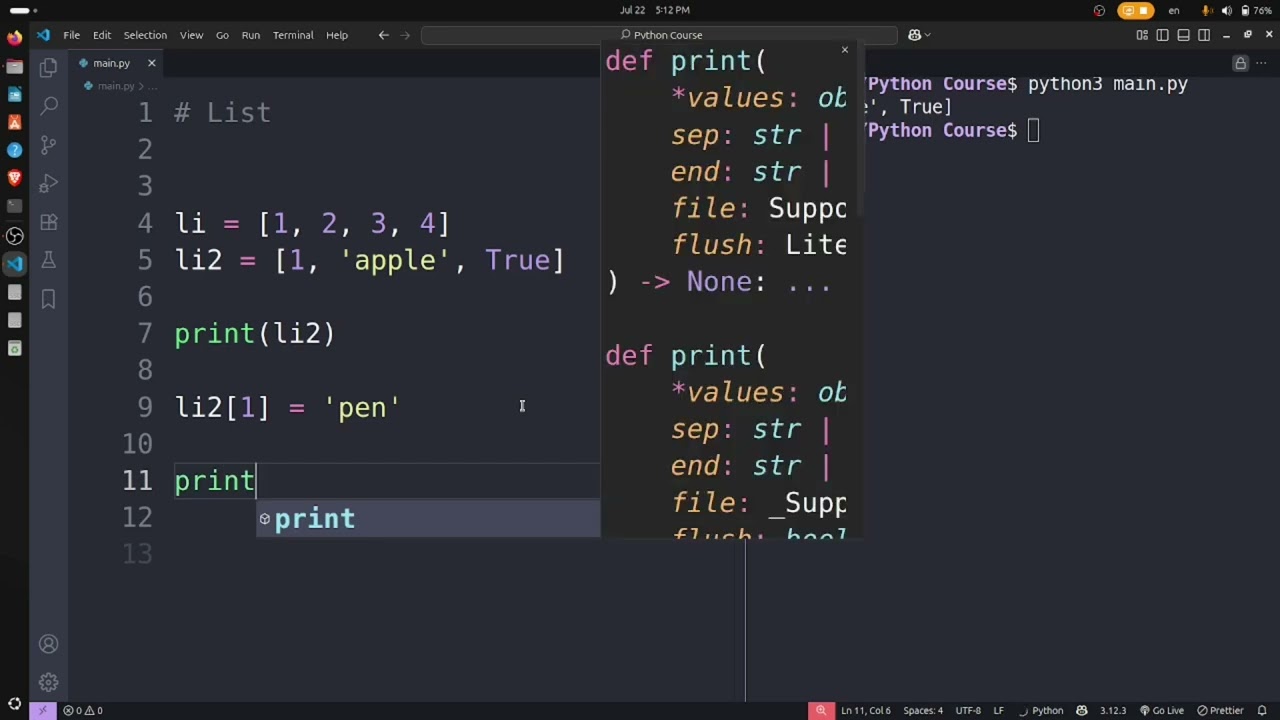The width and height of the screenshot is (1280, 720).
Task: Open the Accounts icon in activity bar
Action: 48,645
